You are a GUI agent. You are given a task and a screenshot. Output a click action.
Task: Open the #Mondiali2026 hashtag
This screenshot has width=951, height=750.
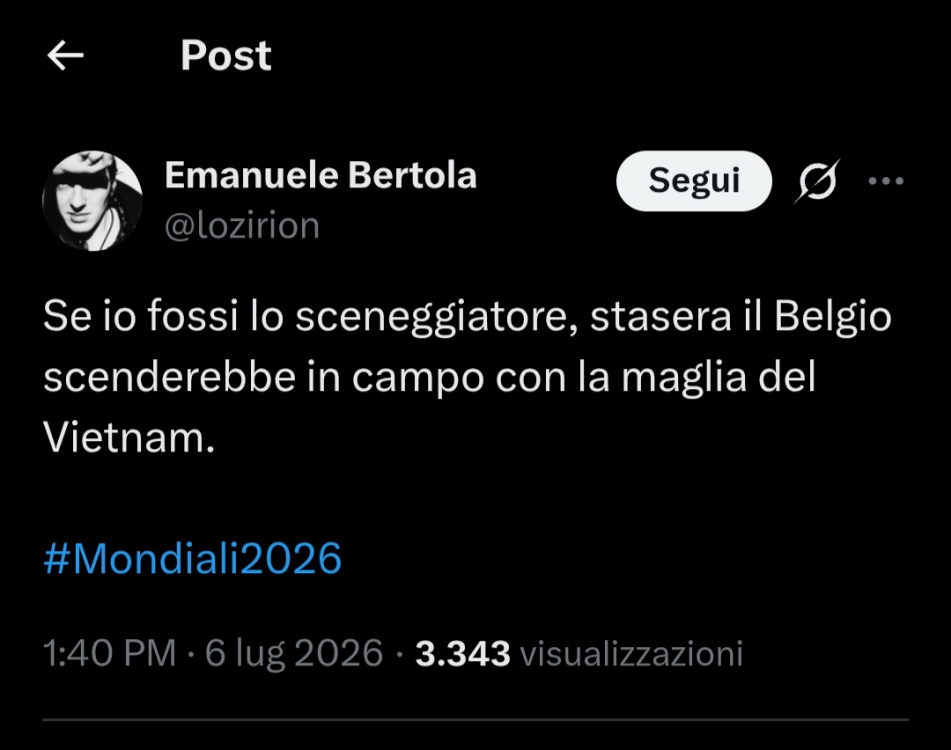coord(192,558)
